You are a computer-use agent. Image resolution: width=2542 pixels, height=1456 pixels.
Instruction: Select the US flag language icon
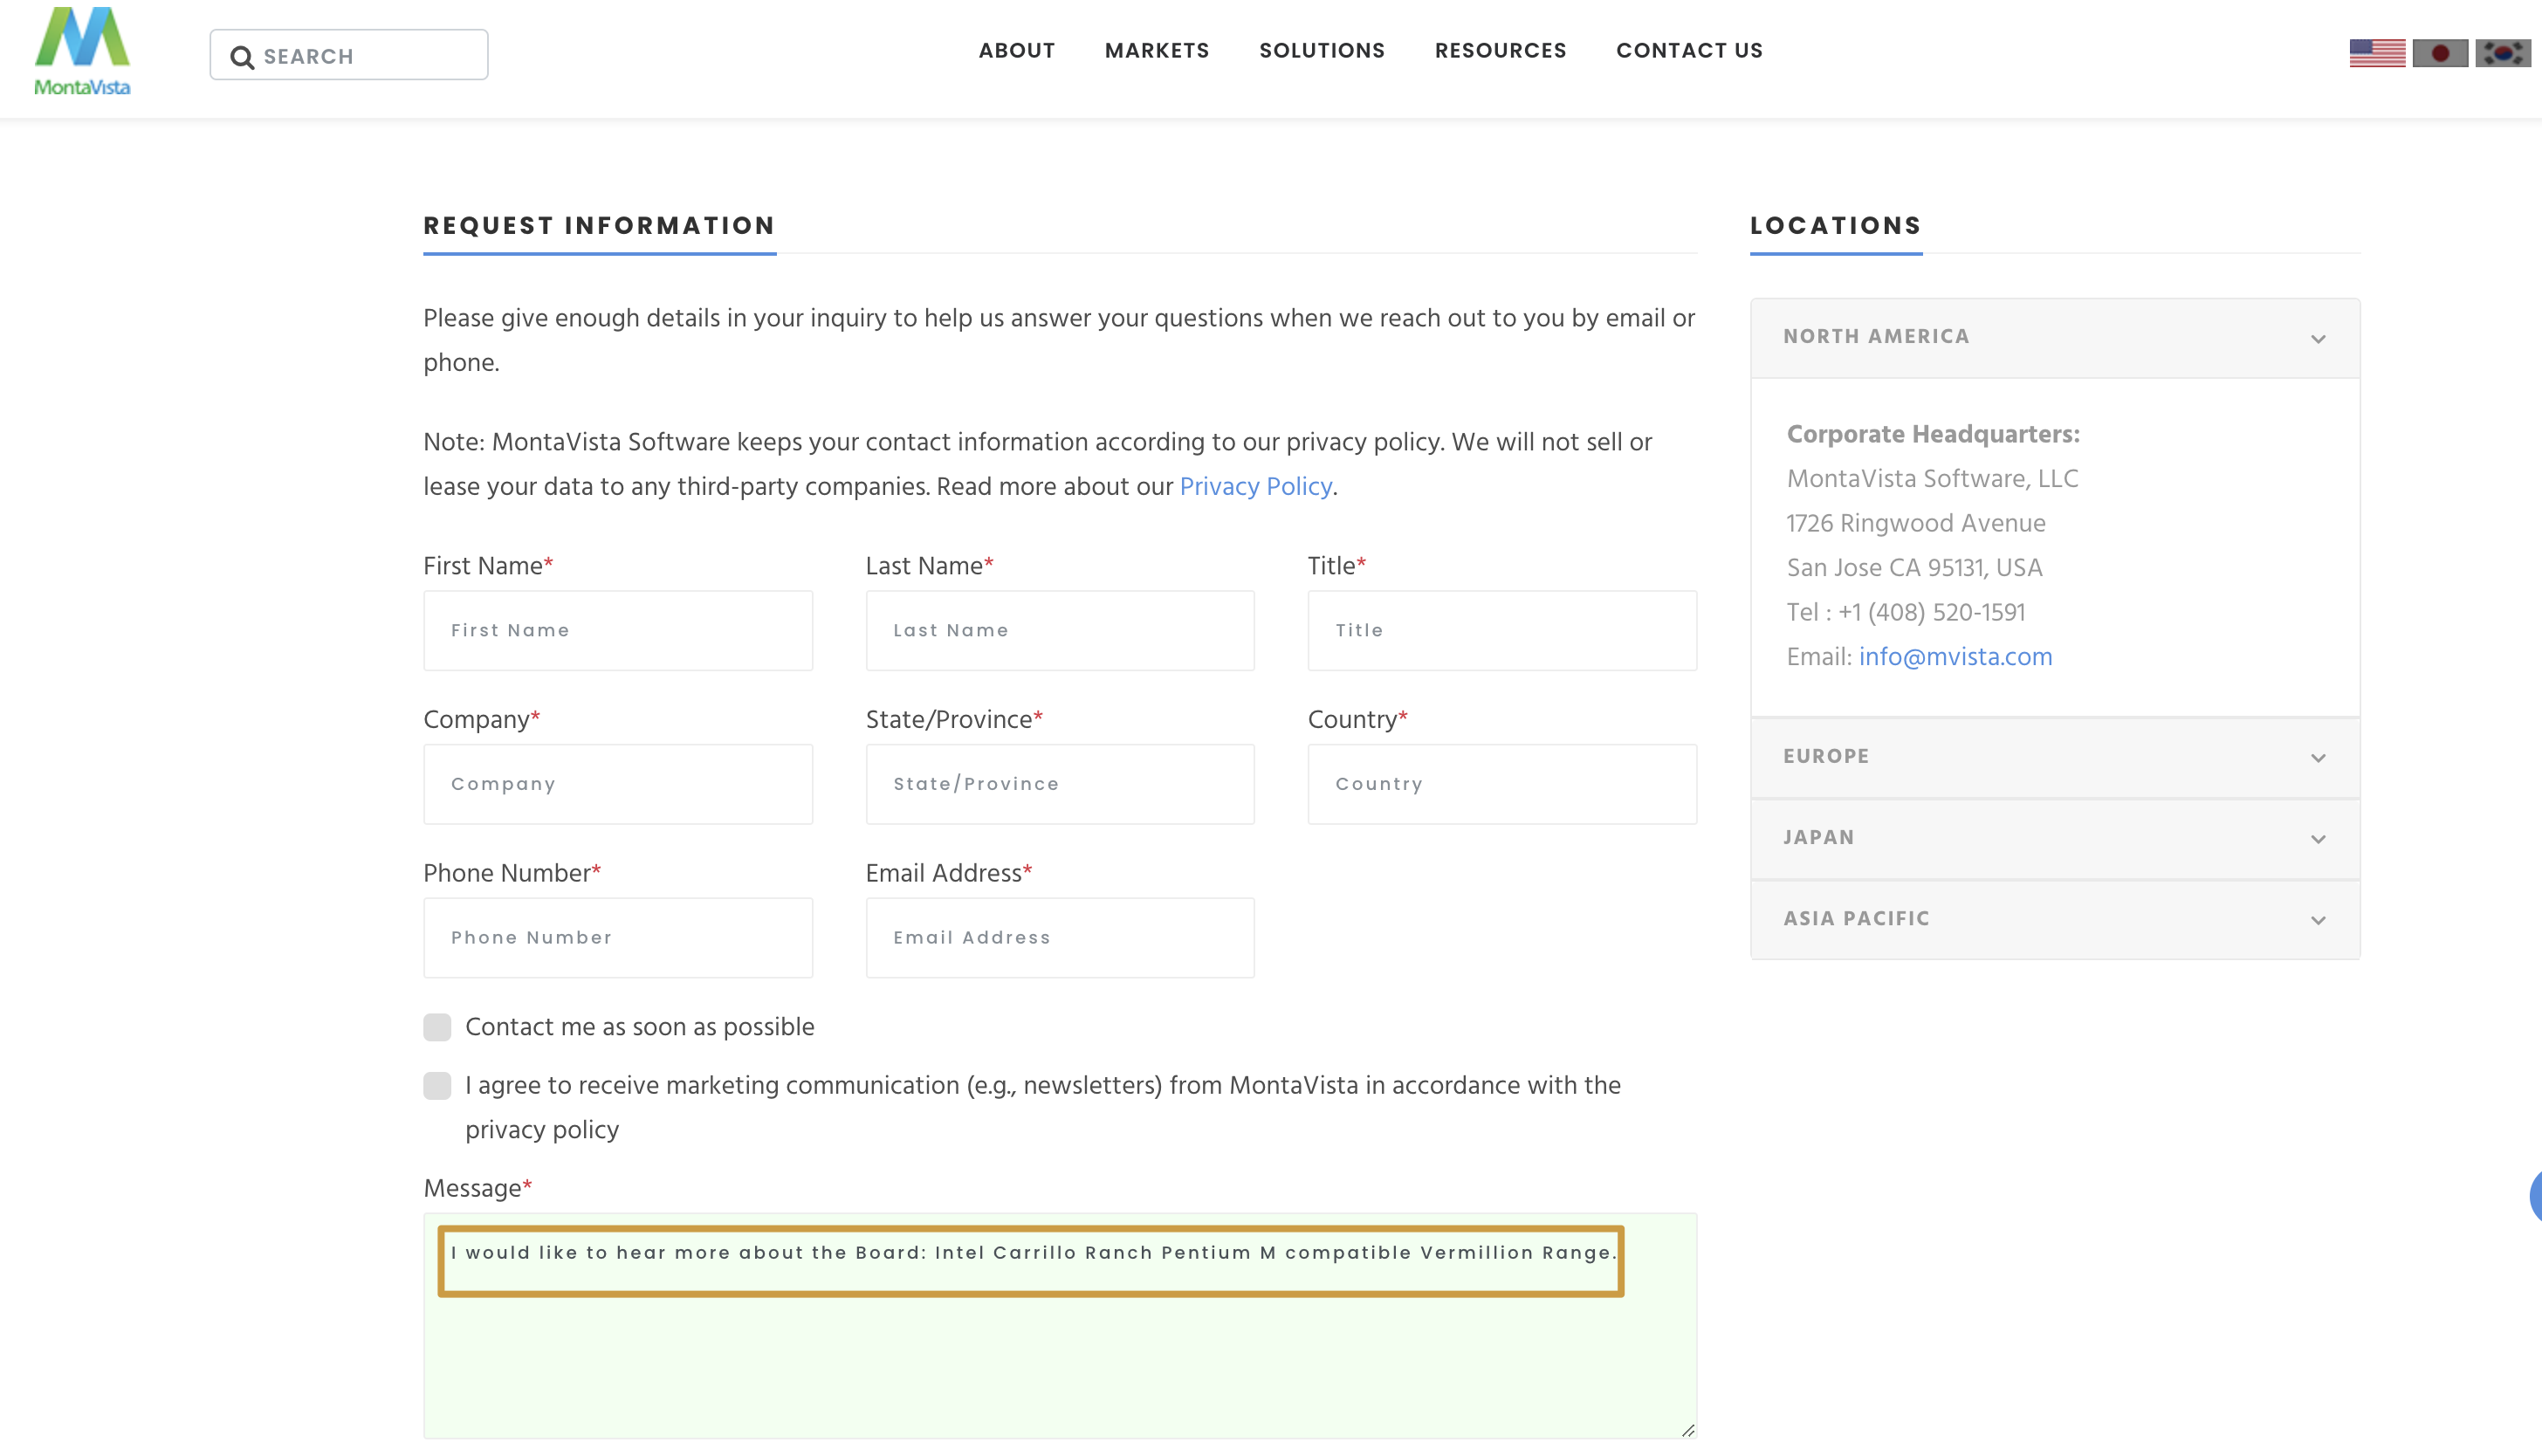point(2377,53)
